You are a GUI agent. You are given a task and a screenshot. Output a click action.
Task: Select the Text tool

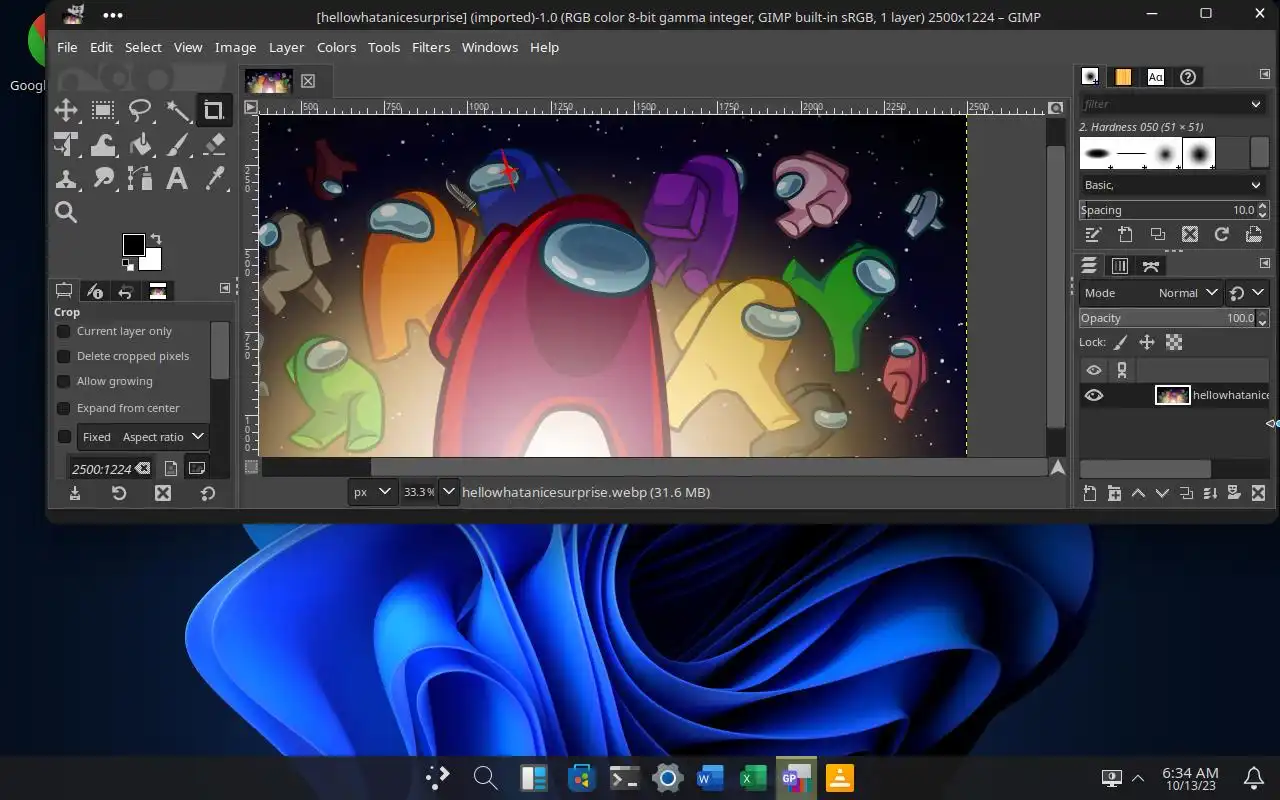pyautogui.click(x=177, y=178)
